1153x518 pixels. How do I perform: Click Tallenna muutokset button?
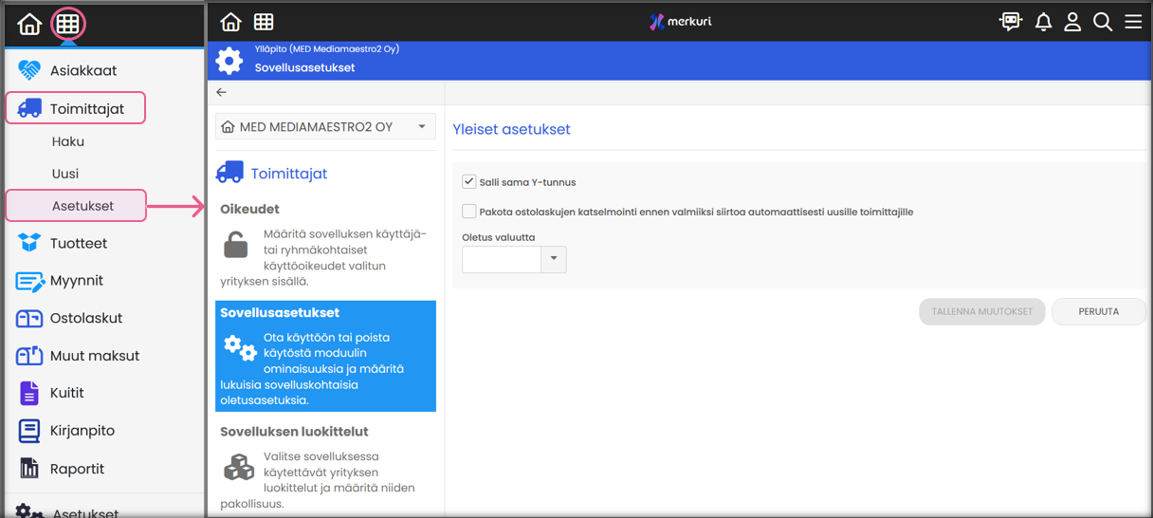click(981, 311)
